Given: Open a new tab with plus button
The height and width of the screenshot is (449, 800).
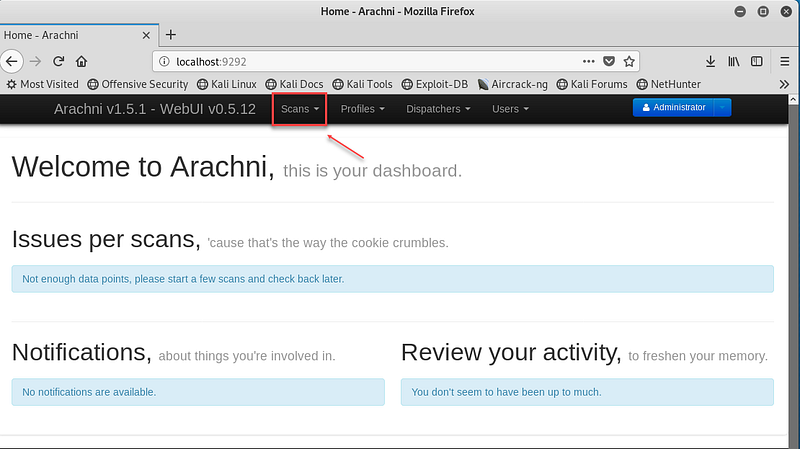Looking at the screenshot, I should pyautogui.click(x=171, y=35).
